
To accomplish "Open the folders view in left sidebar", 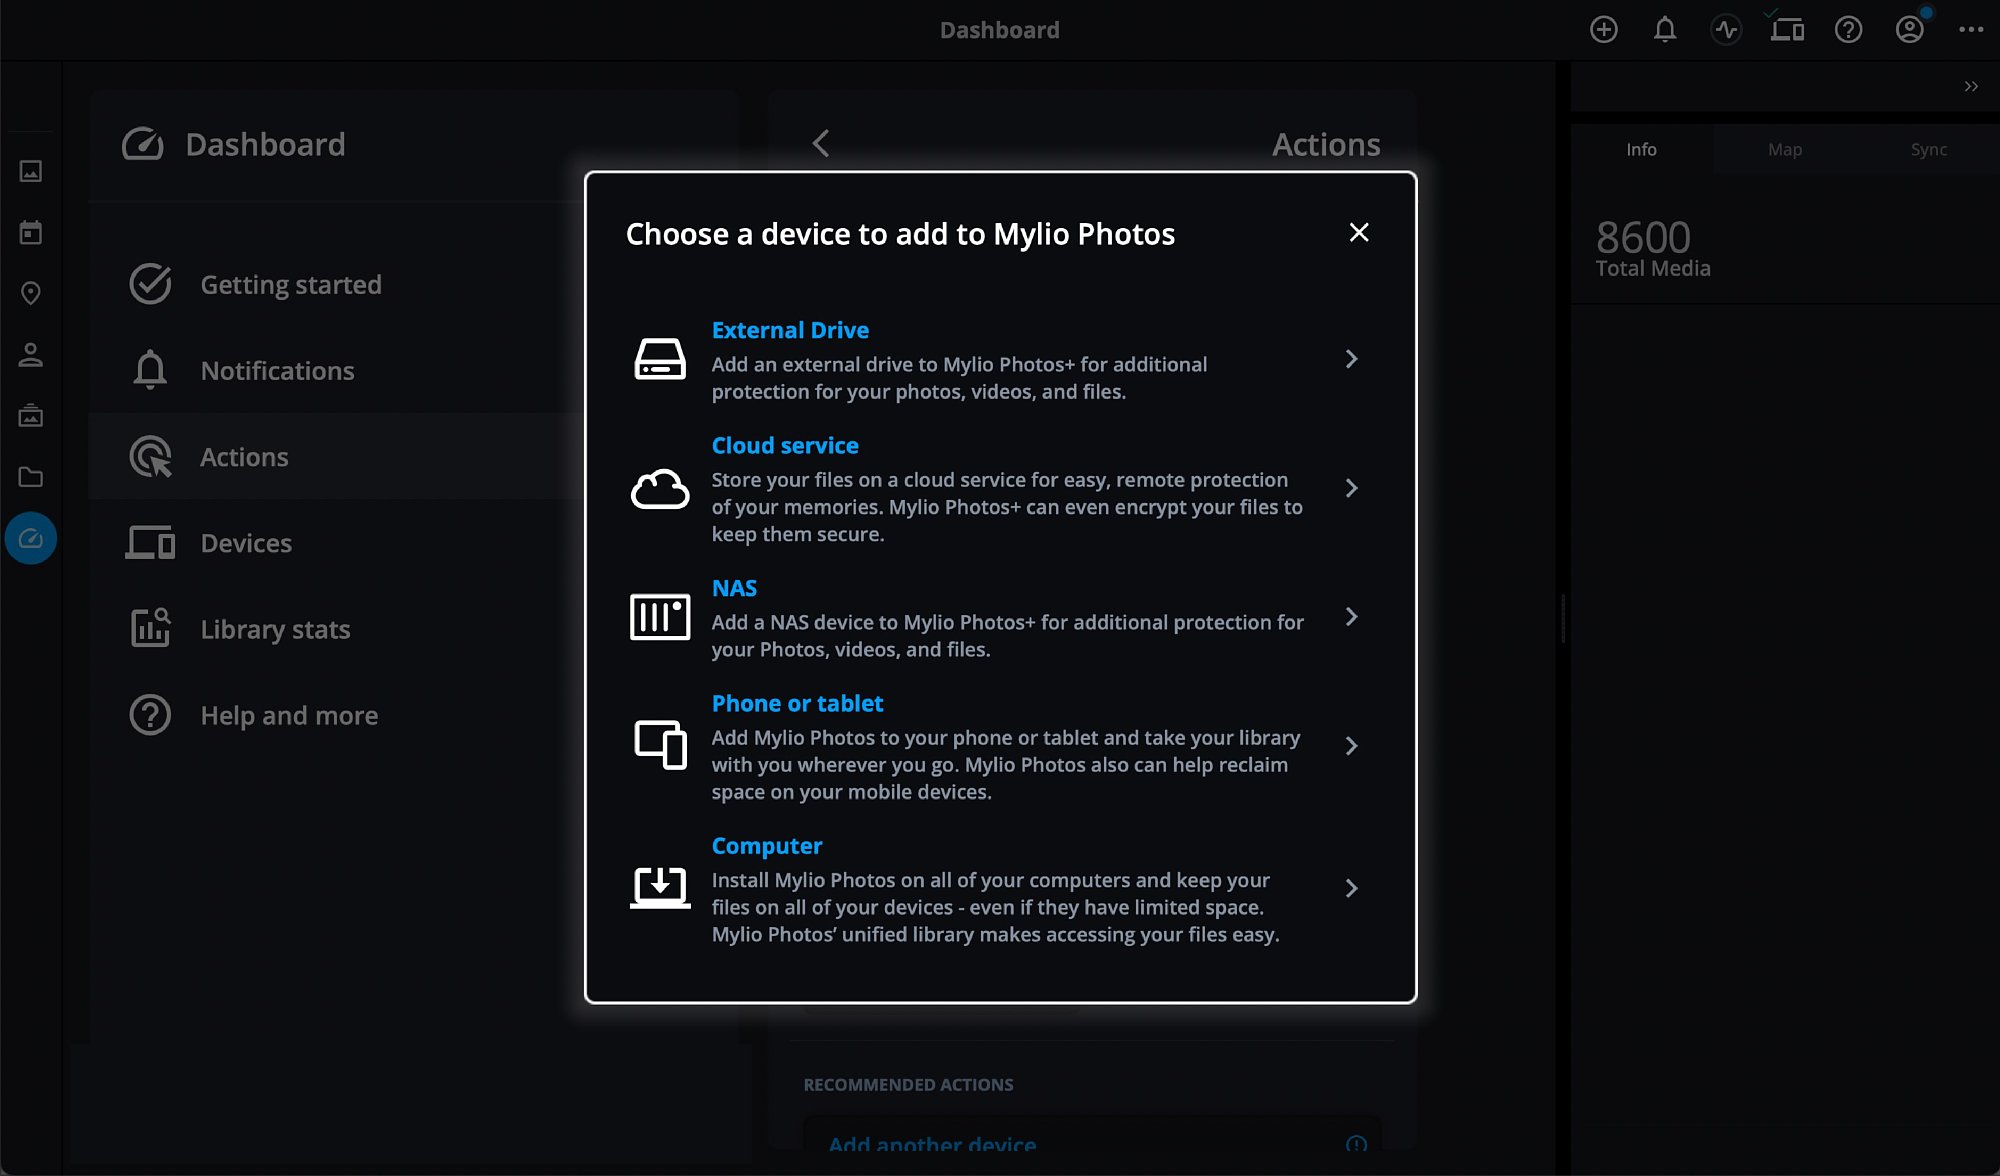I will point(31,477).
